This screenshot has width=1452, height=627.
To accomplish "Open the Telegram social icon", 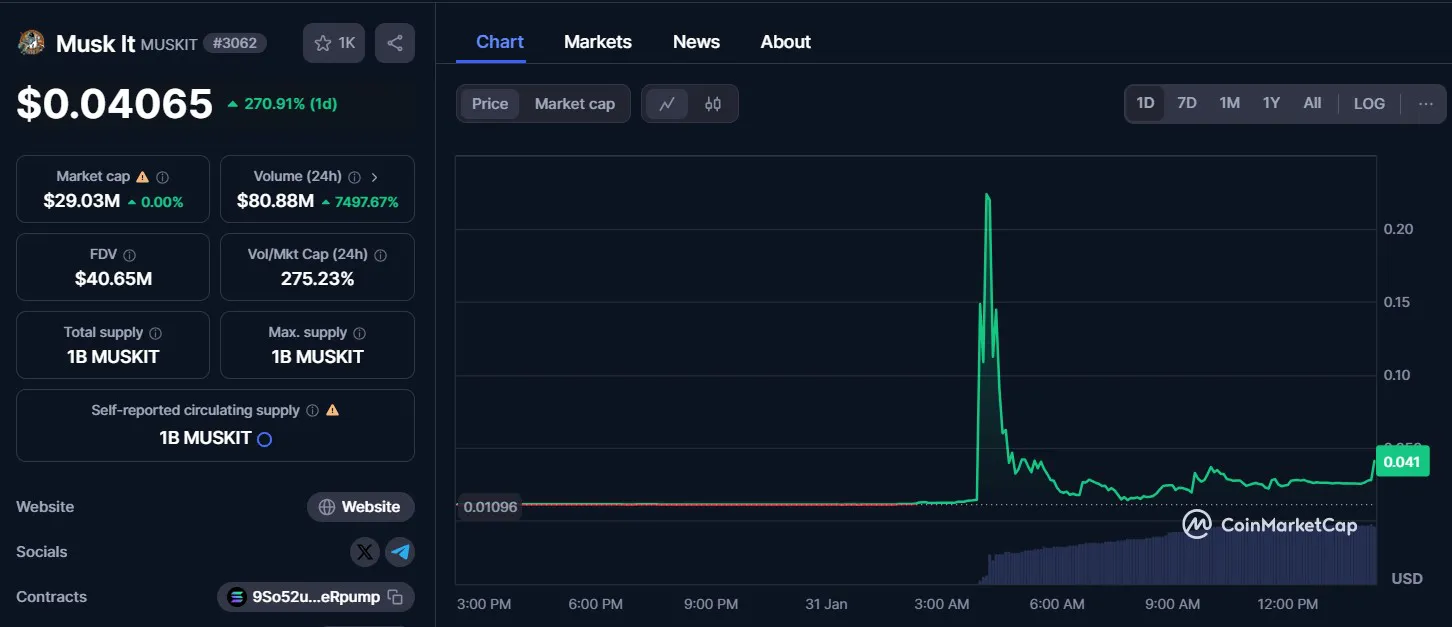I will [400, 552].
